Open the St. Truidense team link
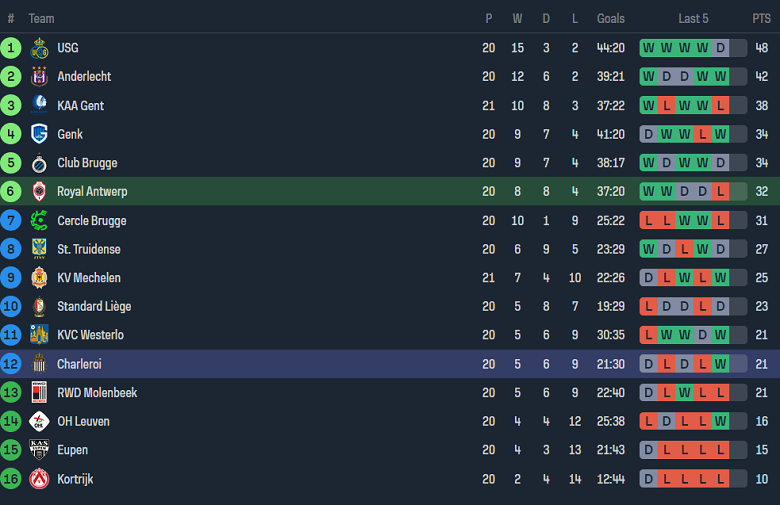 click(x=90, y=249)
